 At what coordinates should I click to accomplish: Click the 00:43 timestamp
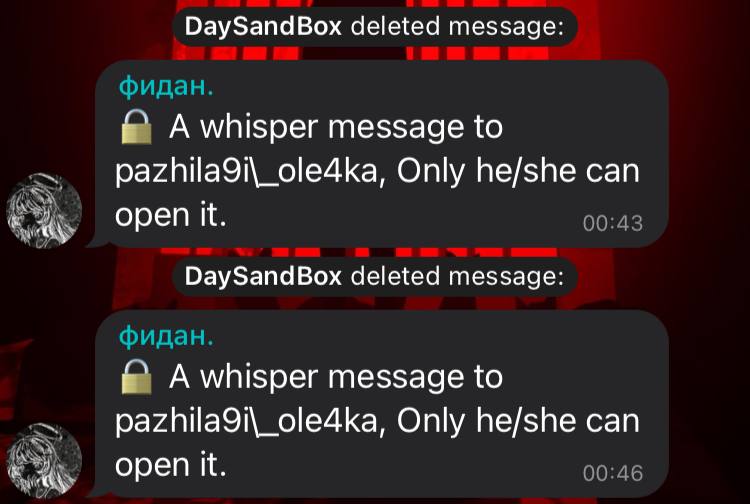coord(613,224)
